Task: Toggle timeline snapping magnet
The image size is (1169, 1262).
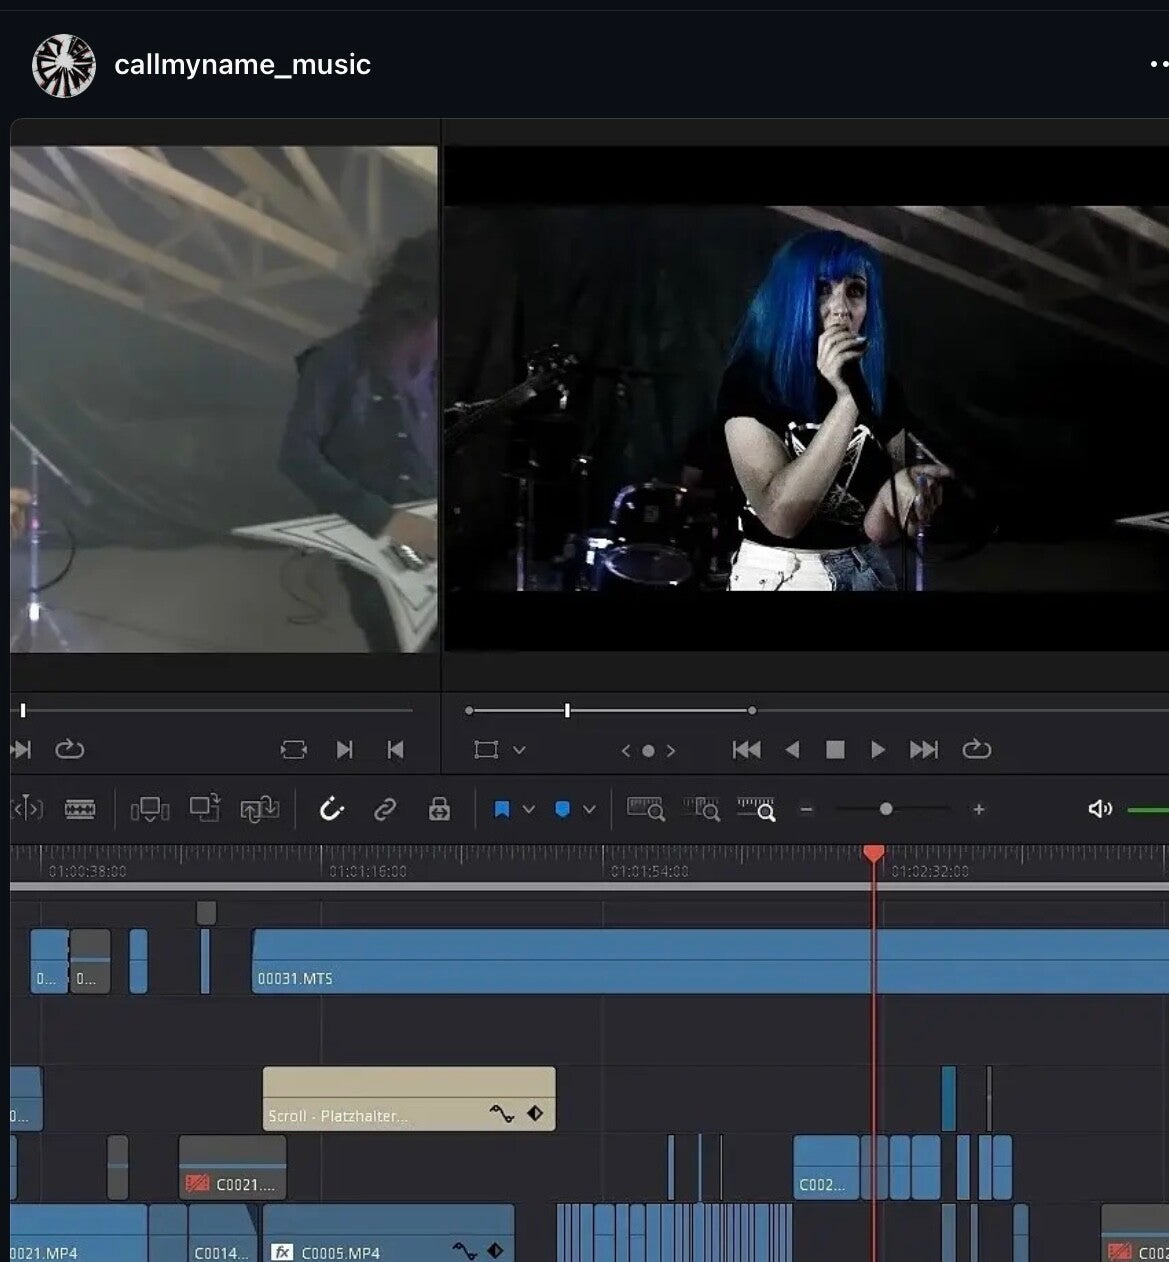Action: click(331, 809)
